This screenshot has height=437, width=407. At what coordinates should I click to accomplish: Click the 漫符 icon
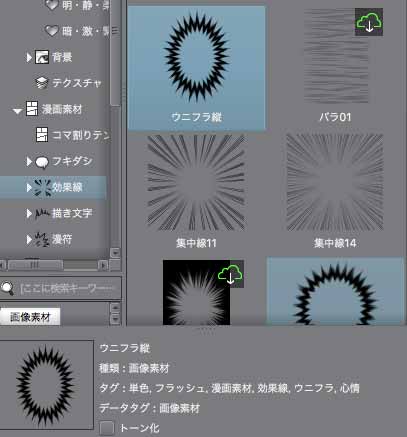42,239
